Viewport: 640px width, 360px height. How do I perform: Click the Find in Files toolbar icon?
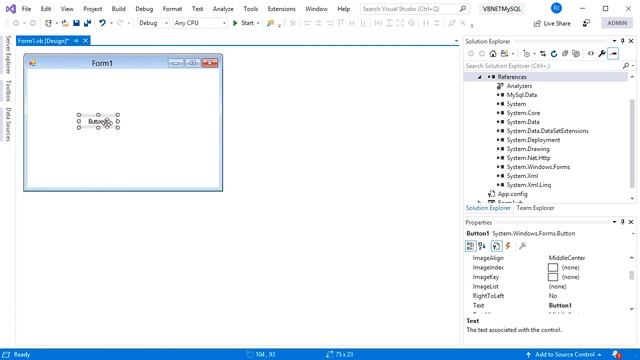(x=270, y=23)
